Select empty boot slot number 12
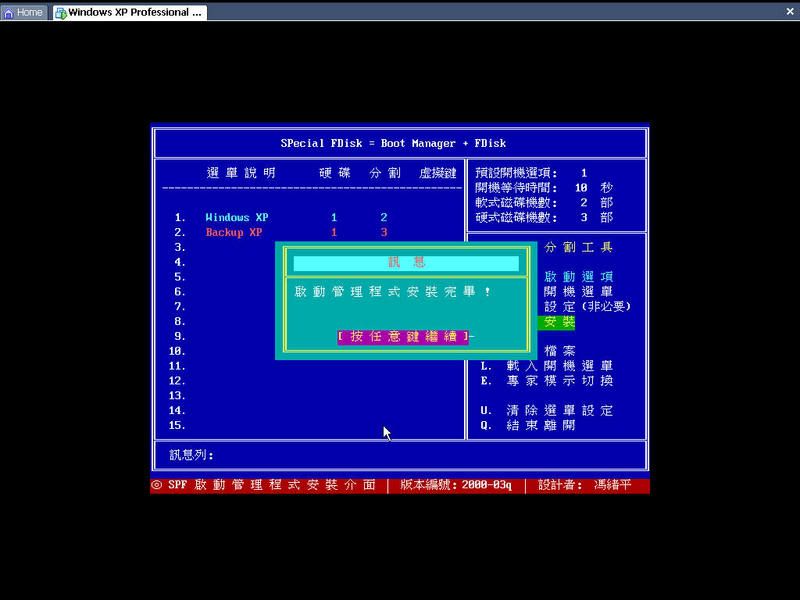Screen dimensions: 800x600 tap(177, 381)
